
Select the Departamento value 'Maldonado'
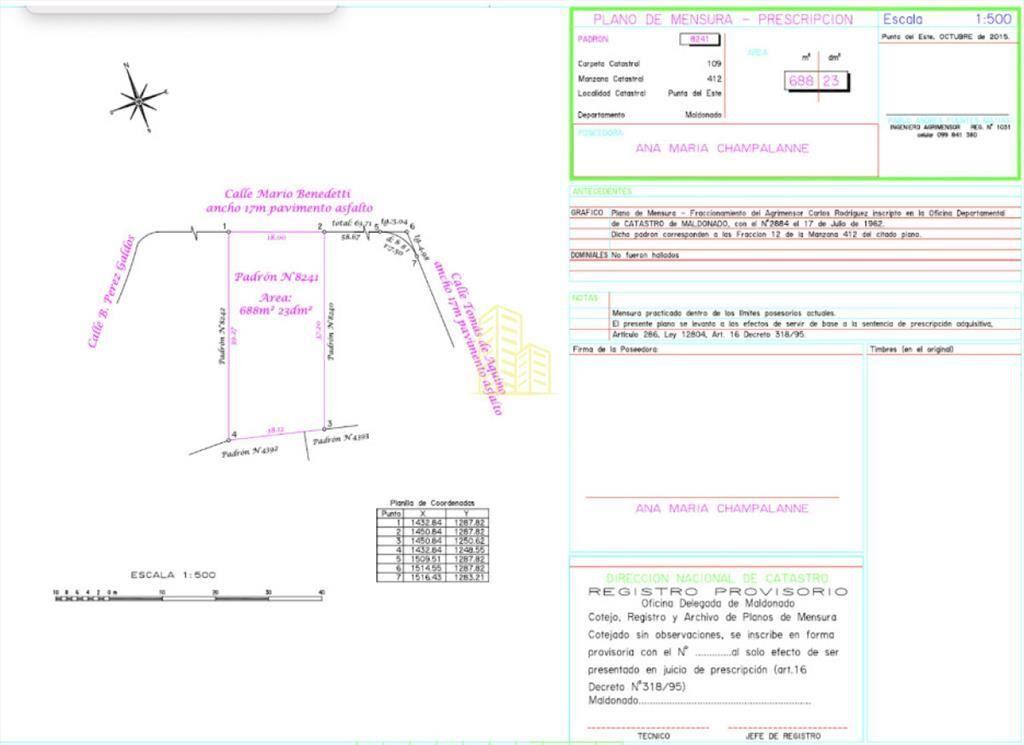[703, 115]
